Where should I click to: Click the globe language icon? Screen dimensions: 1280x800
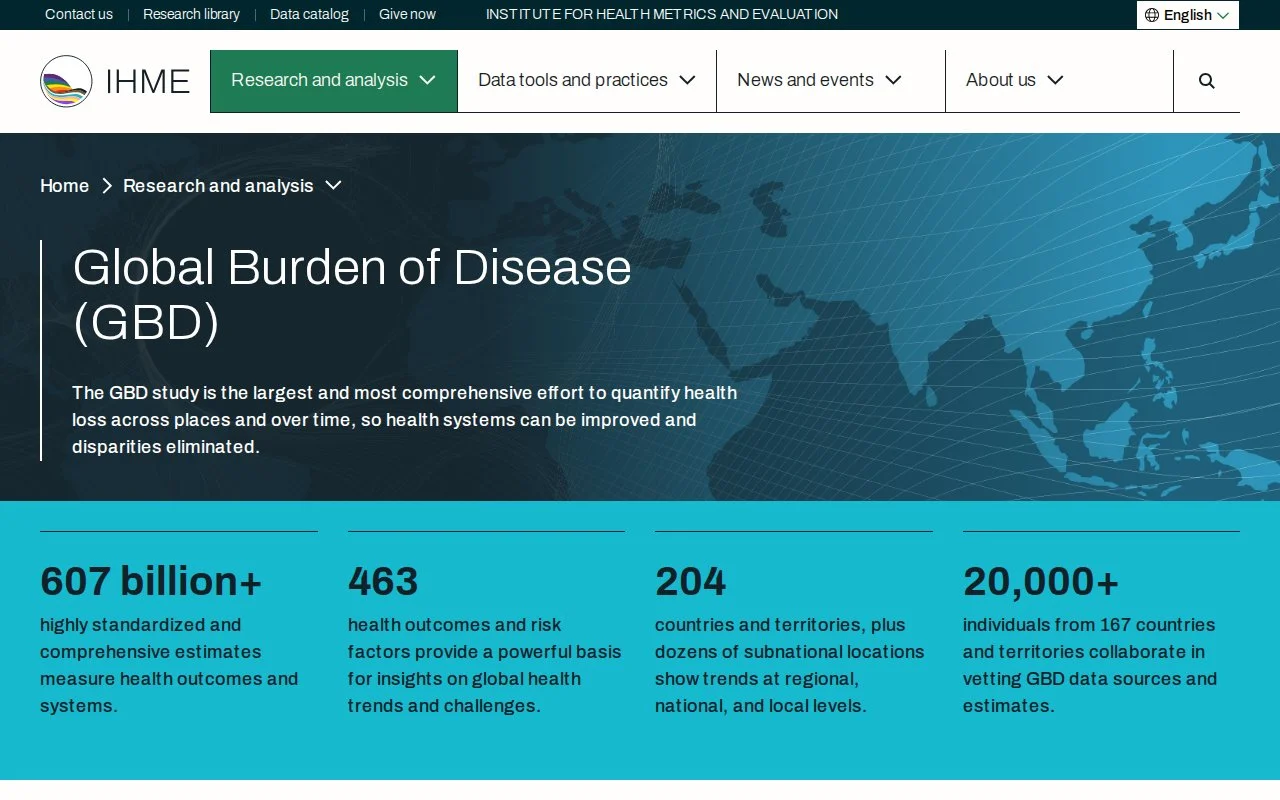(x=1152, y=15)
